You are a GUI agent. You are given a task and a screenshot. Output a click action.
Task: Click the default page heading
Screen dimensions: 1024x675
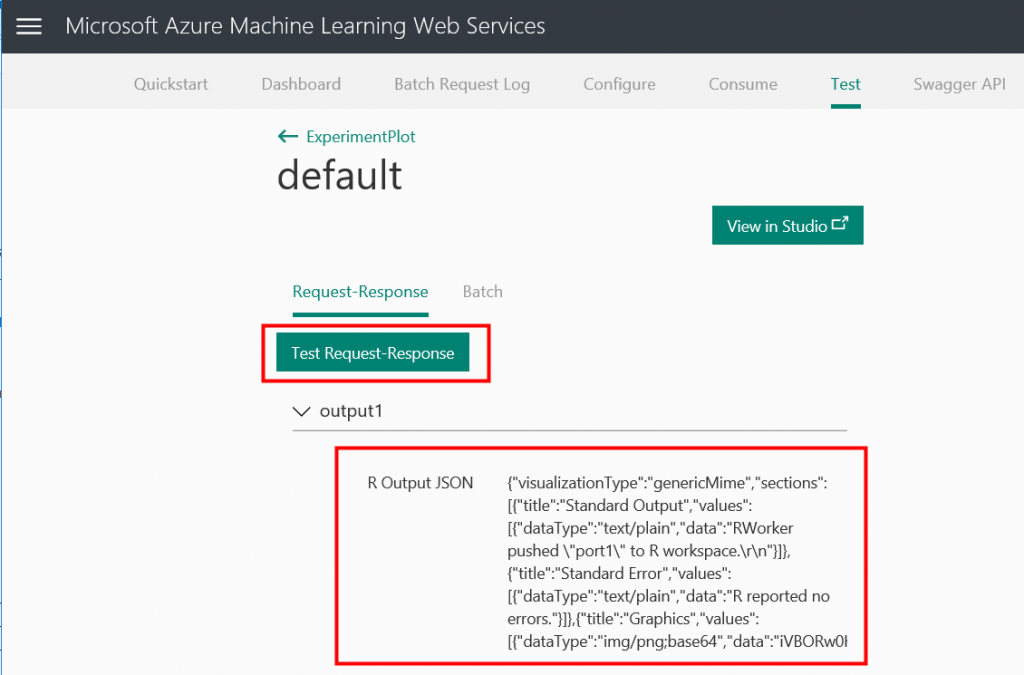(x=340, y=175)
